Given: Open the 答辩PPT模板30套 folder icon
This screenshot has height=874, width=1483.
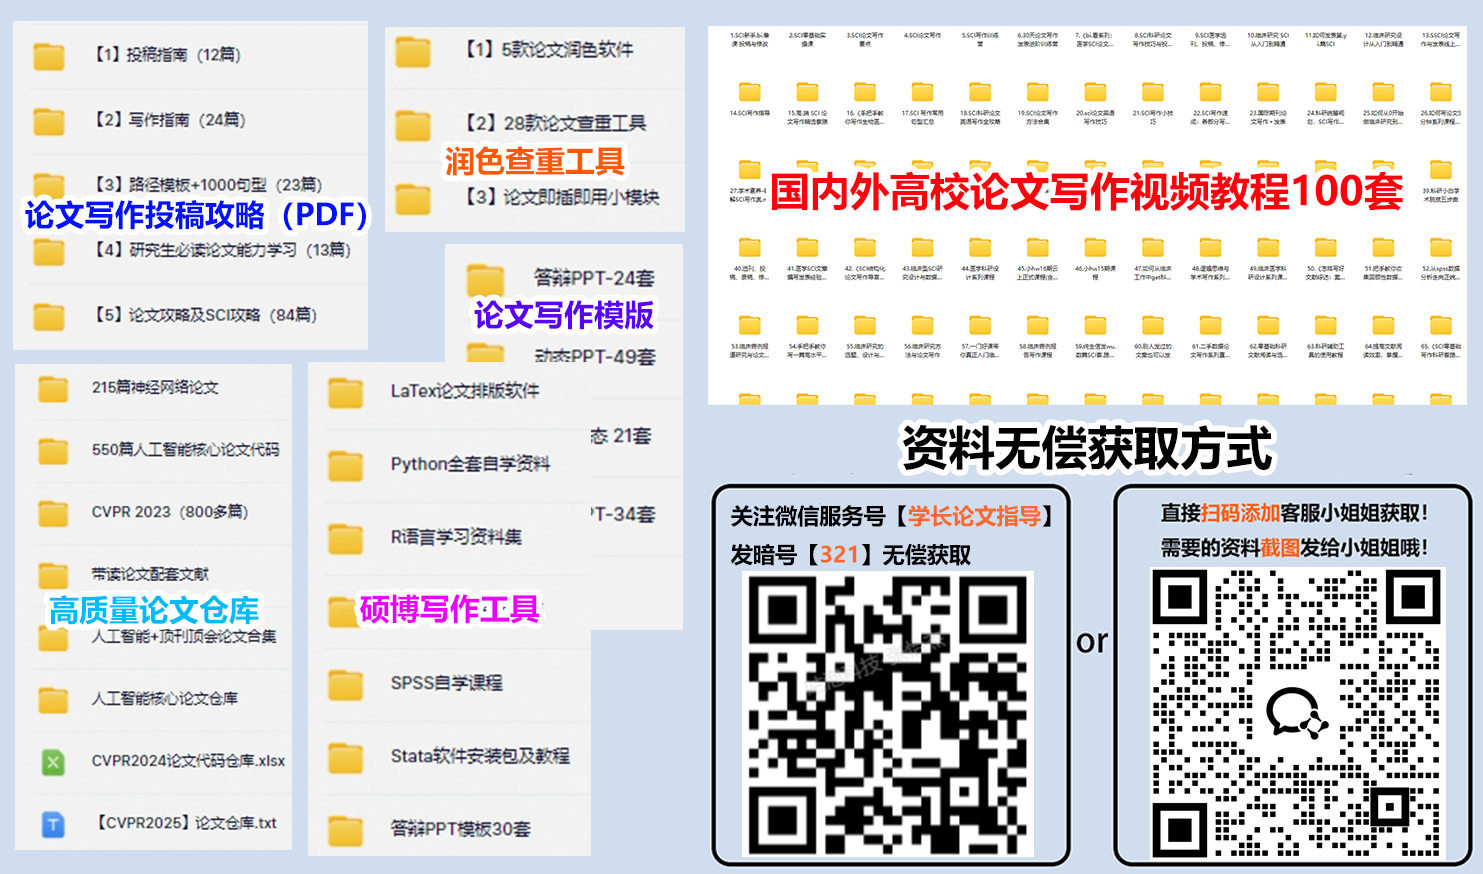Looking at the screenshot, I should (x=345, y=831).
